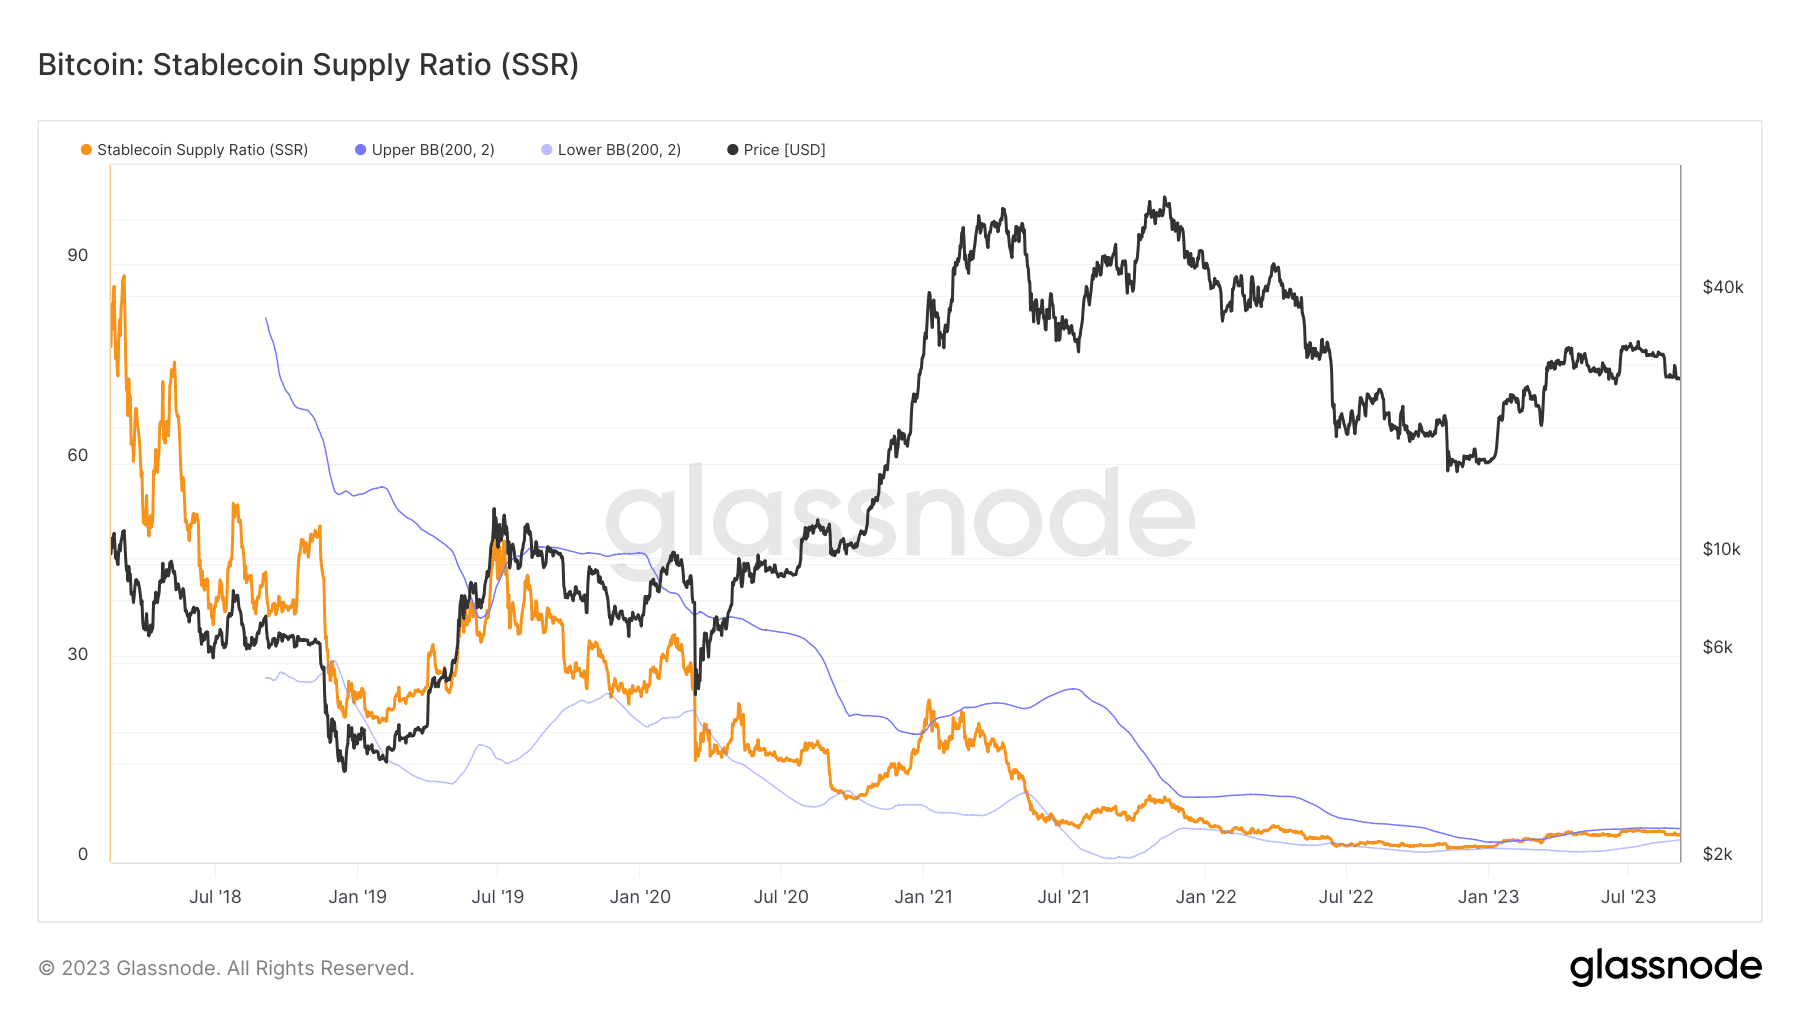1800x1013 pixels.
Task: Click the Jan '21 x-axis label
Action: coord(923,897)
